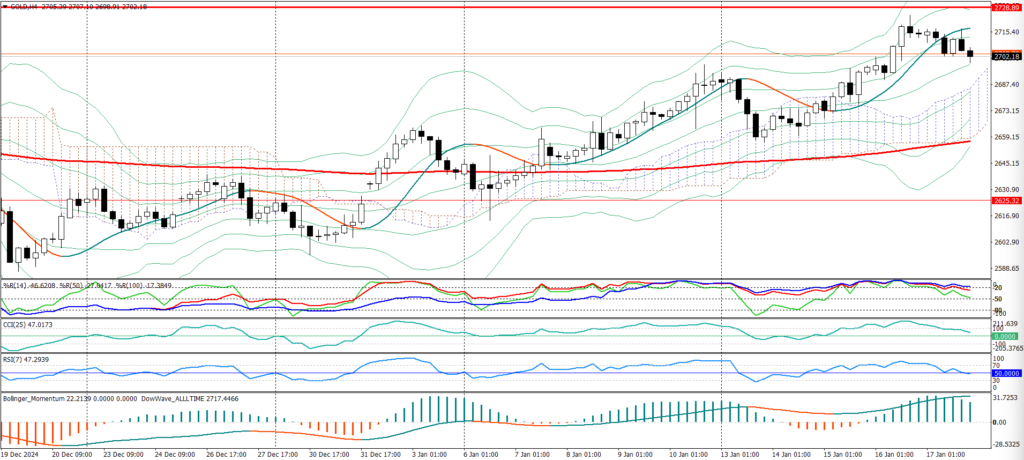Click the 2625.32 red price level tag
1024x460 pixels.
(x=1005, y=201)
